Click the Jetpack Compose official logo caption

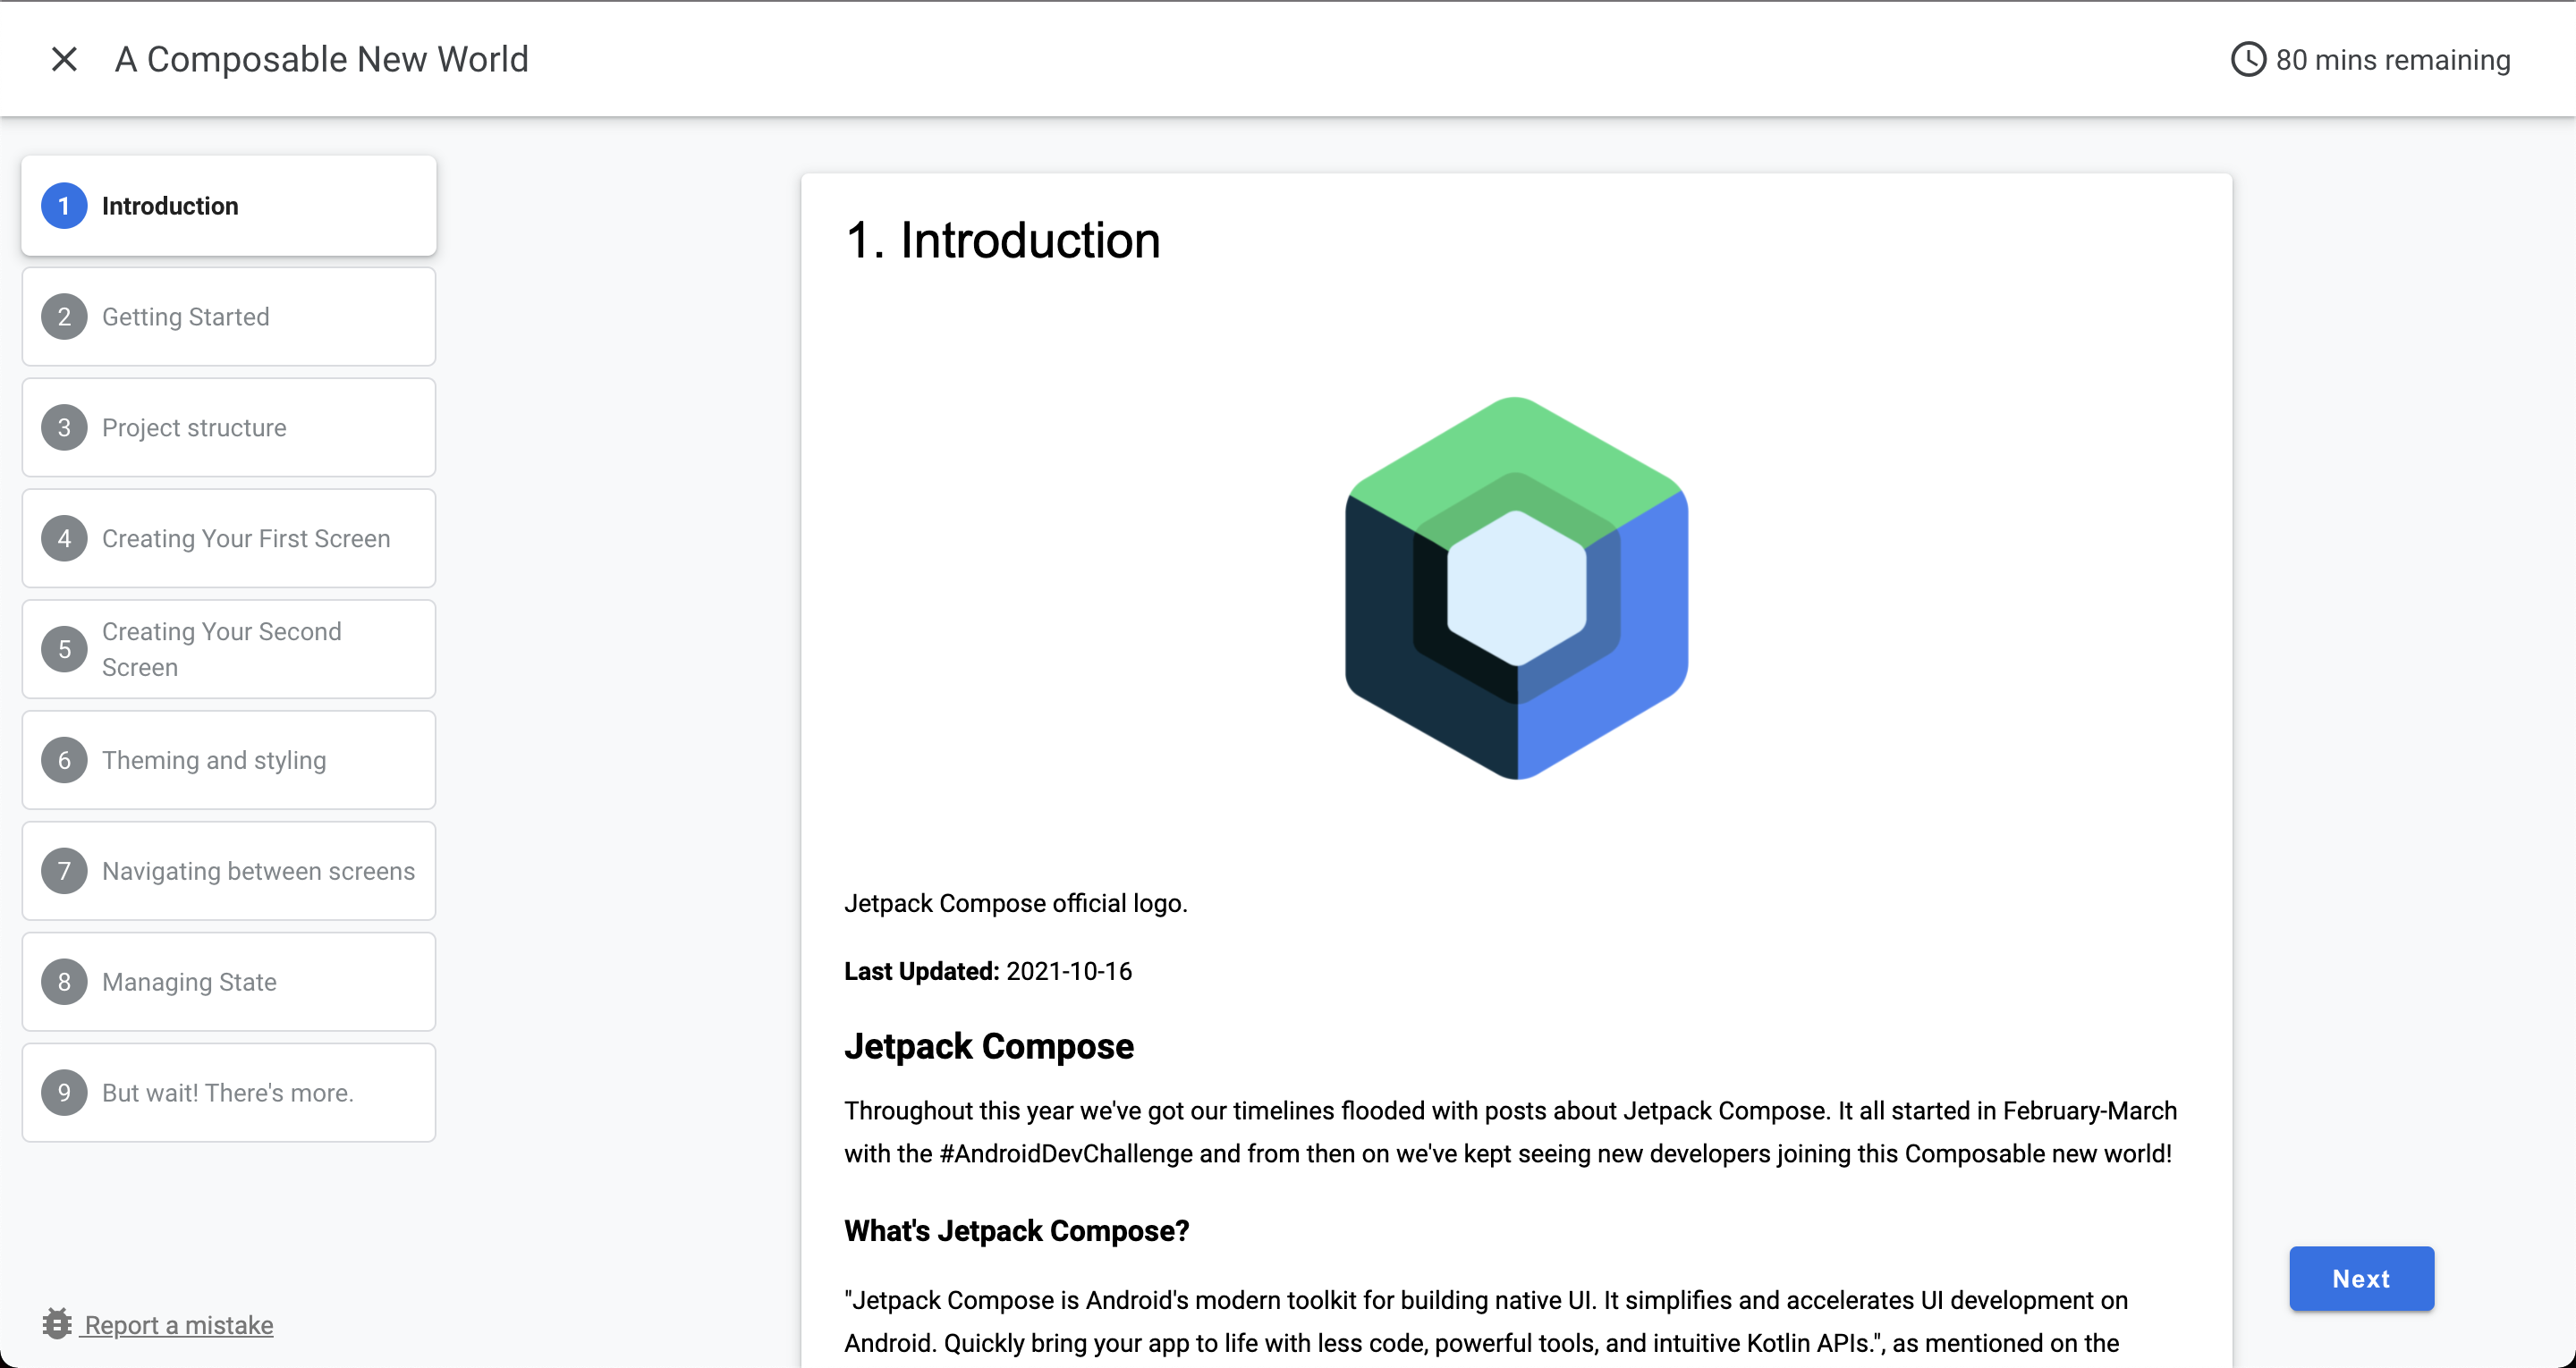tap(1016, 903)
